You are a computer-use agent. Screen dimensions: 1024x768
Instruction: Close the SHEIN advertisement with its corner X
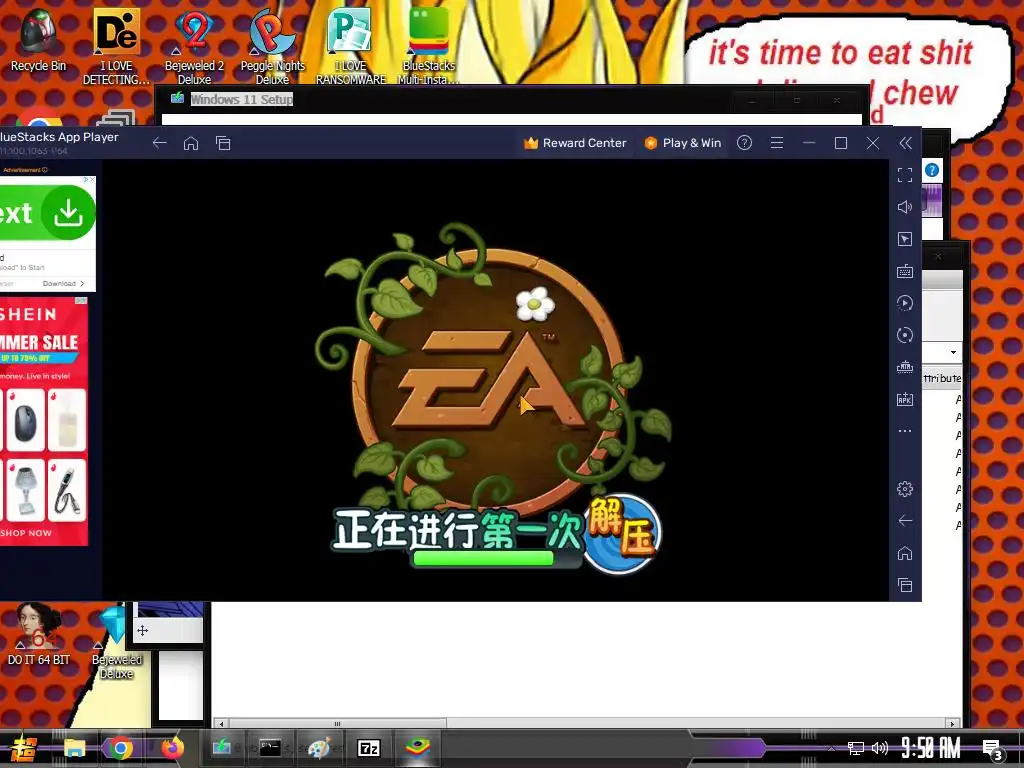(x=84, y=300)
